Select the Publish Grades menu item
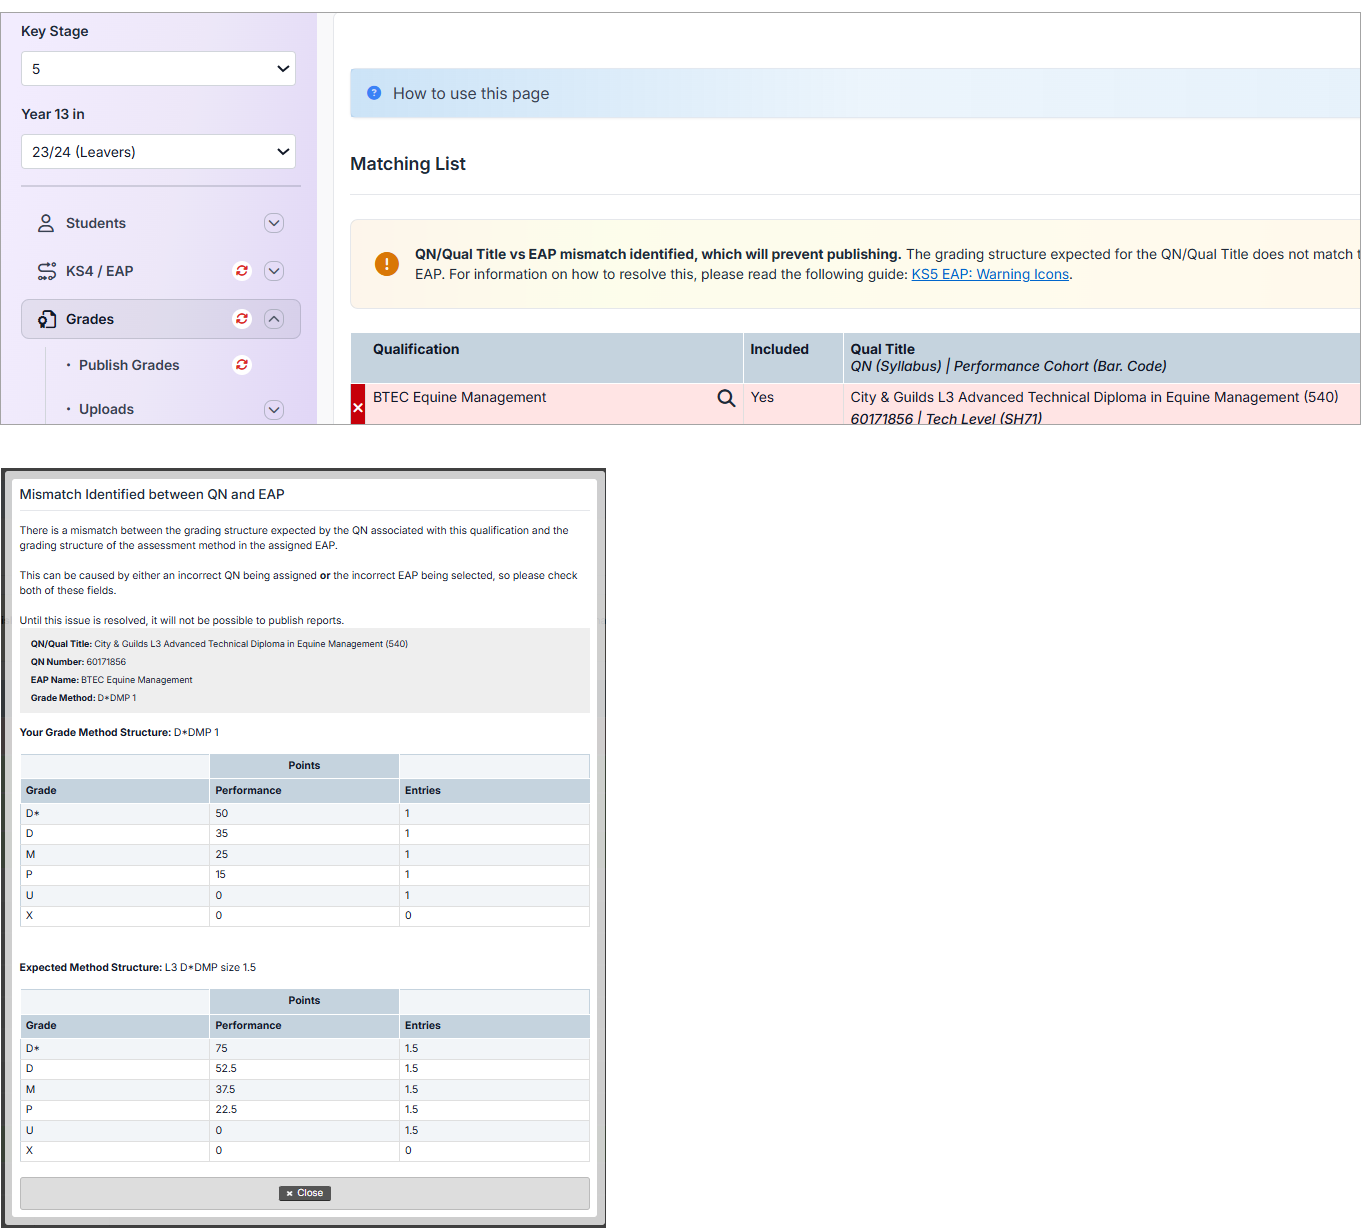 (x=129, y=365)
